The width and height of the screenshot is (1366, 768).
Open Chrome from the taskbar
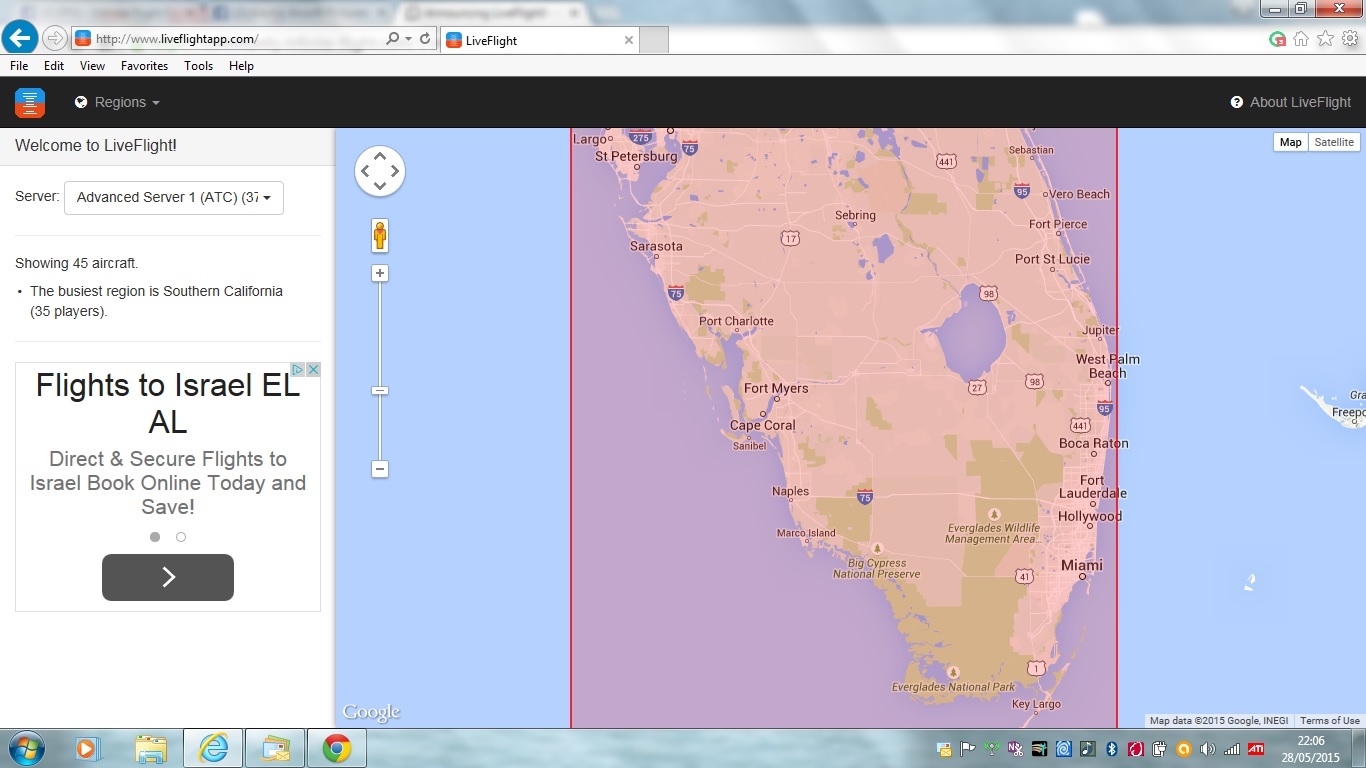(337, 748)
